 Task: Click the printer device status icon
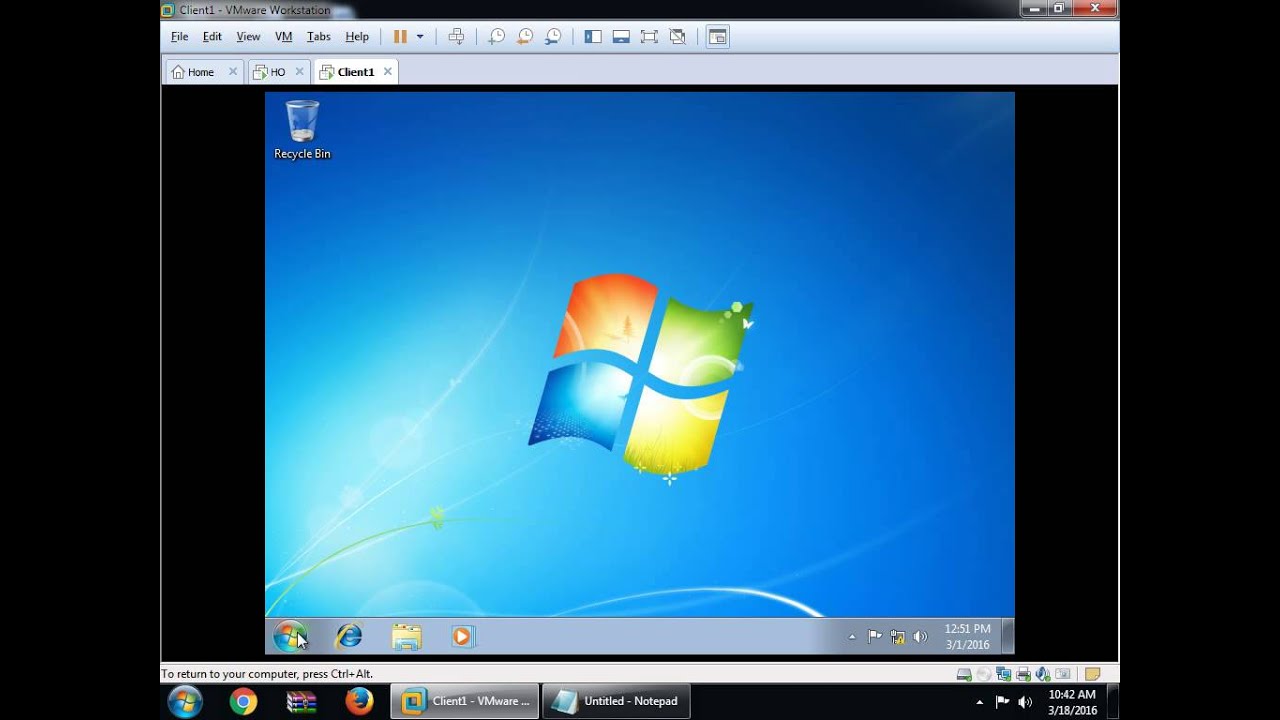(1023, 675)
